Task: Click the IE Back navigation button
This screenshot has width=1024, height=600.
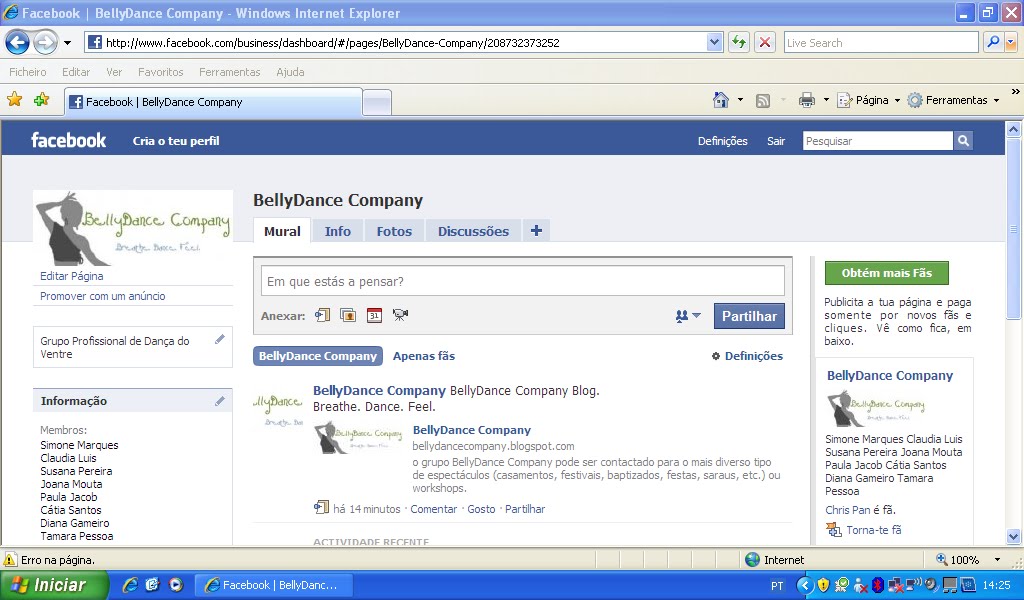Action: click(18, 43)
